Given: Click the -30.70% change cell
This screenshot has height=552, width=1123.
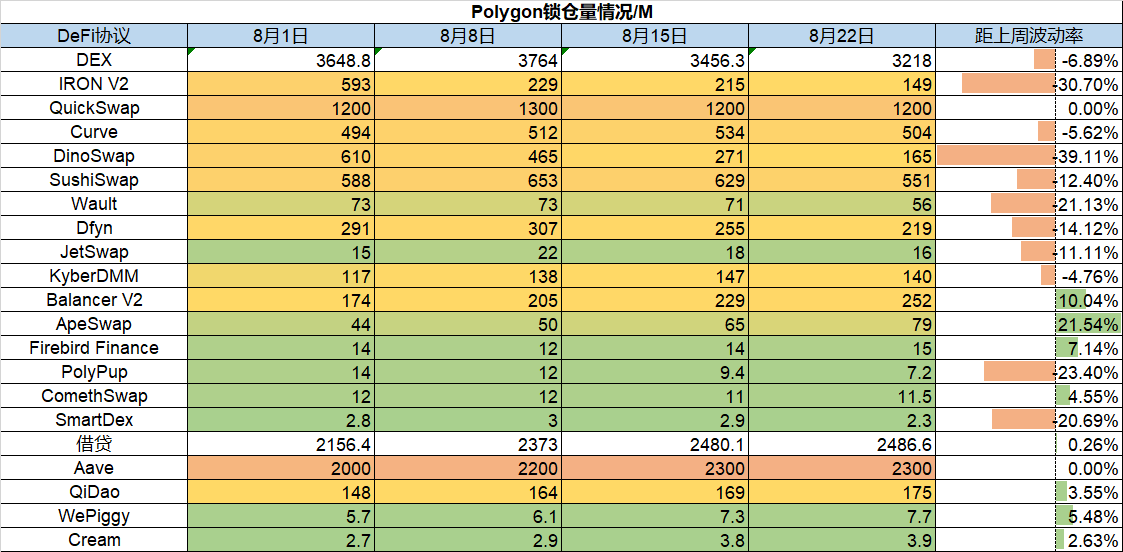Looking at the screenshot, I should tap(1029, 84).
